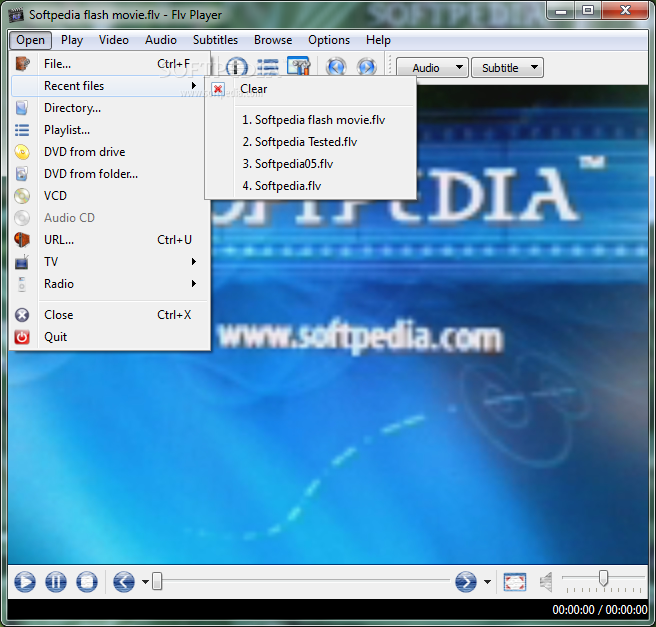This screenshot has height=627, width=656.
Task: Open the Audio track dropdown
Action: 432,68
